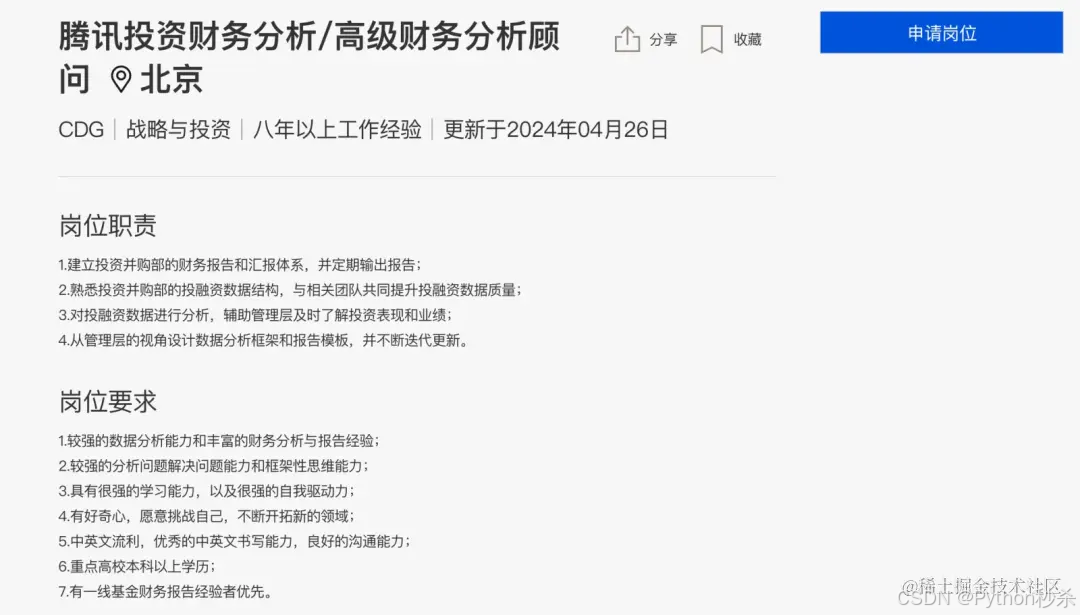Click requirement 5.中英文流利

[234, 541]
